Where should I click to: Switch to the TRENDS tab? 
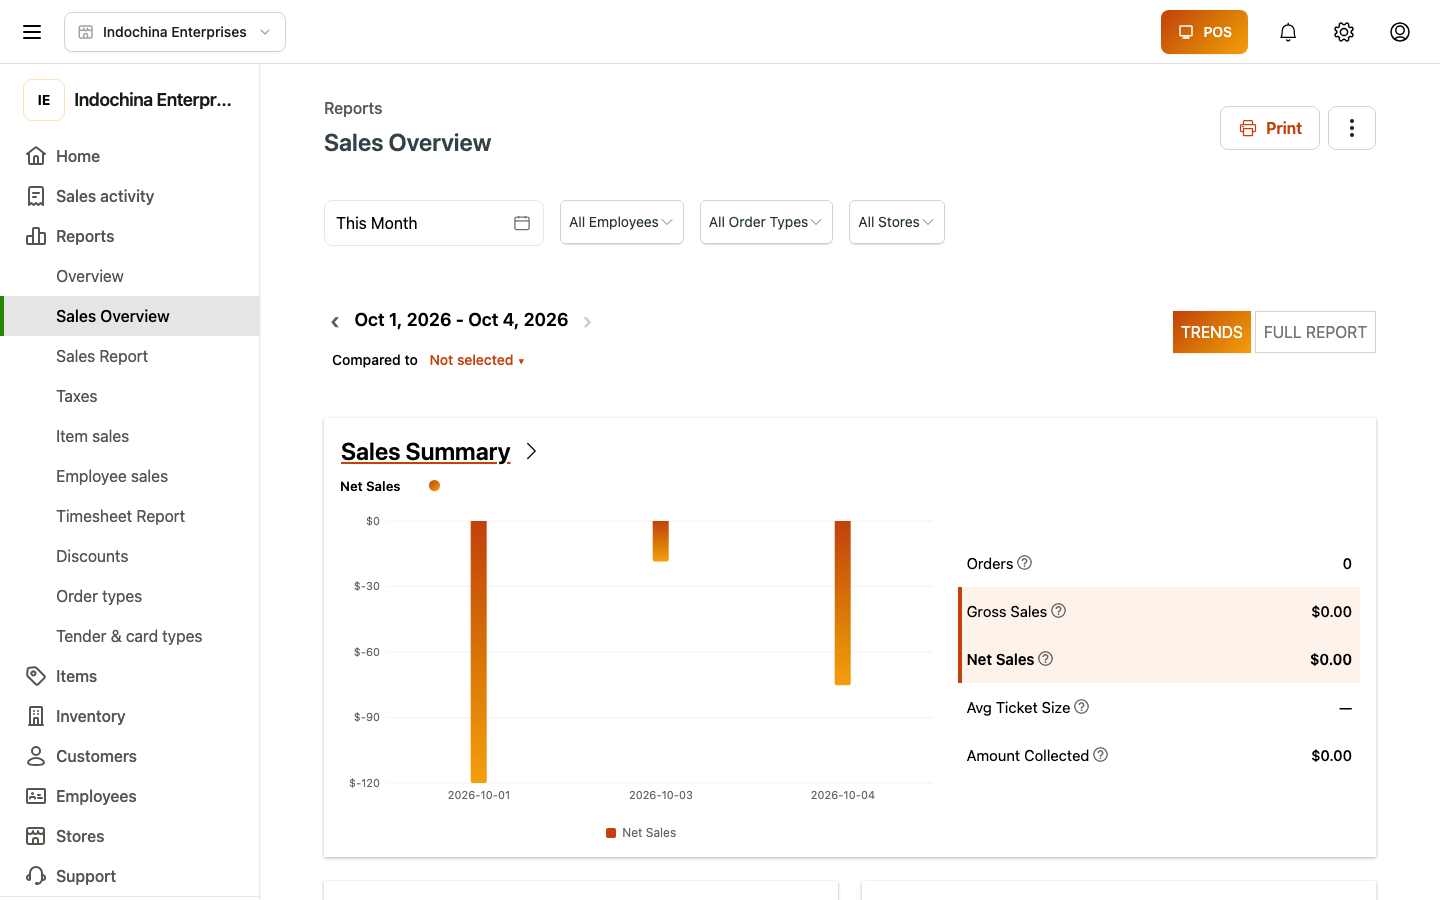pyautogui.click(x=1212, y=332)
